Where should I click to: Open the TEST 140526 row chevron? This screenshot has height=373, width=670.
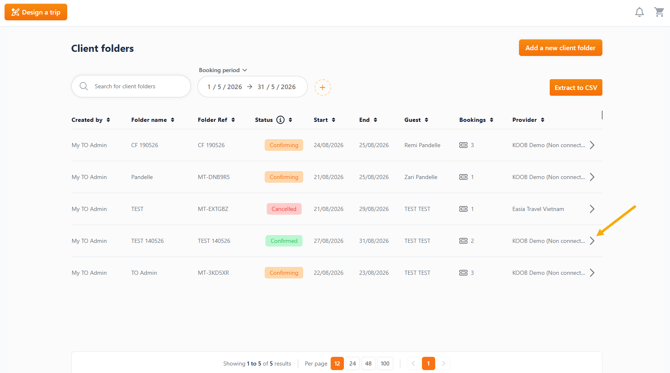[x=592, y=241]
